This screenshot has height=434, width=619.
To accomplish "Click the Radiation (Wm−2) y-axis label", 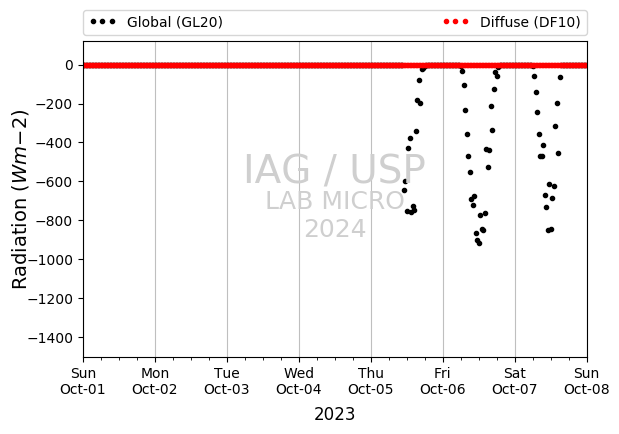I will tap(20, 200).
